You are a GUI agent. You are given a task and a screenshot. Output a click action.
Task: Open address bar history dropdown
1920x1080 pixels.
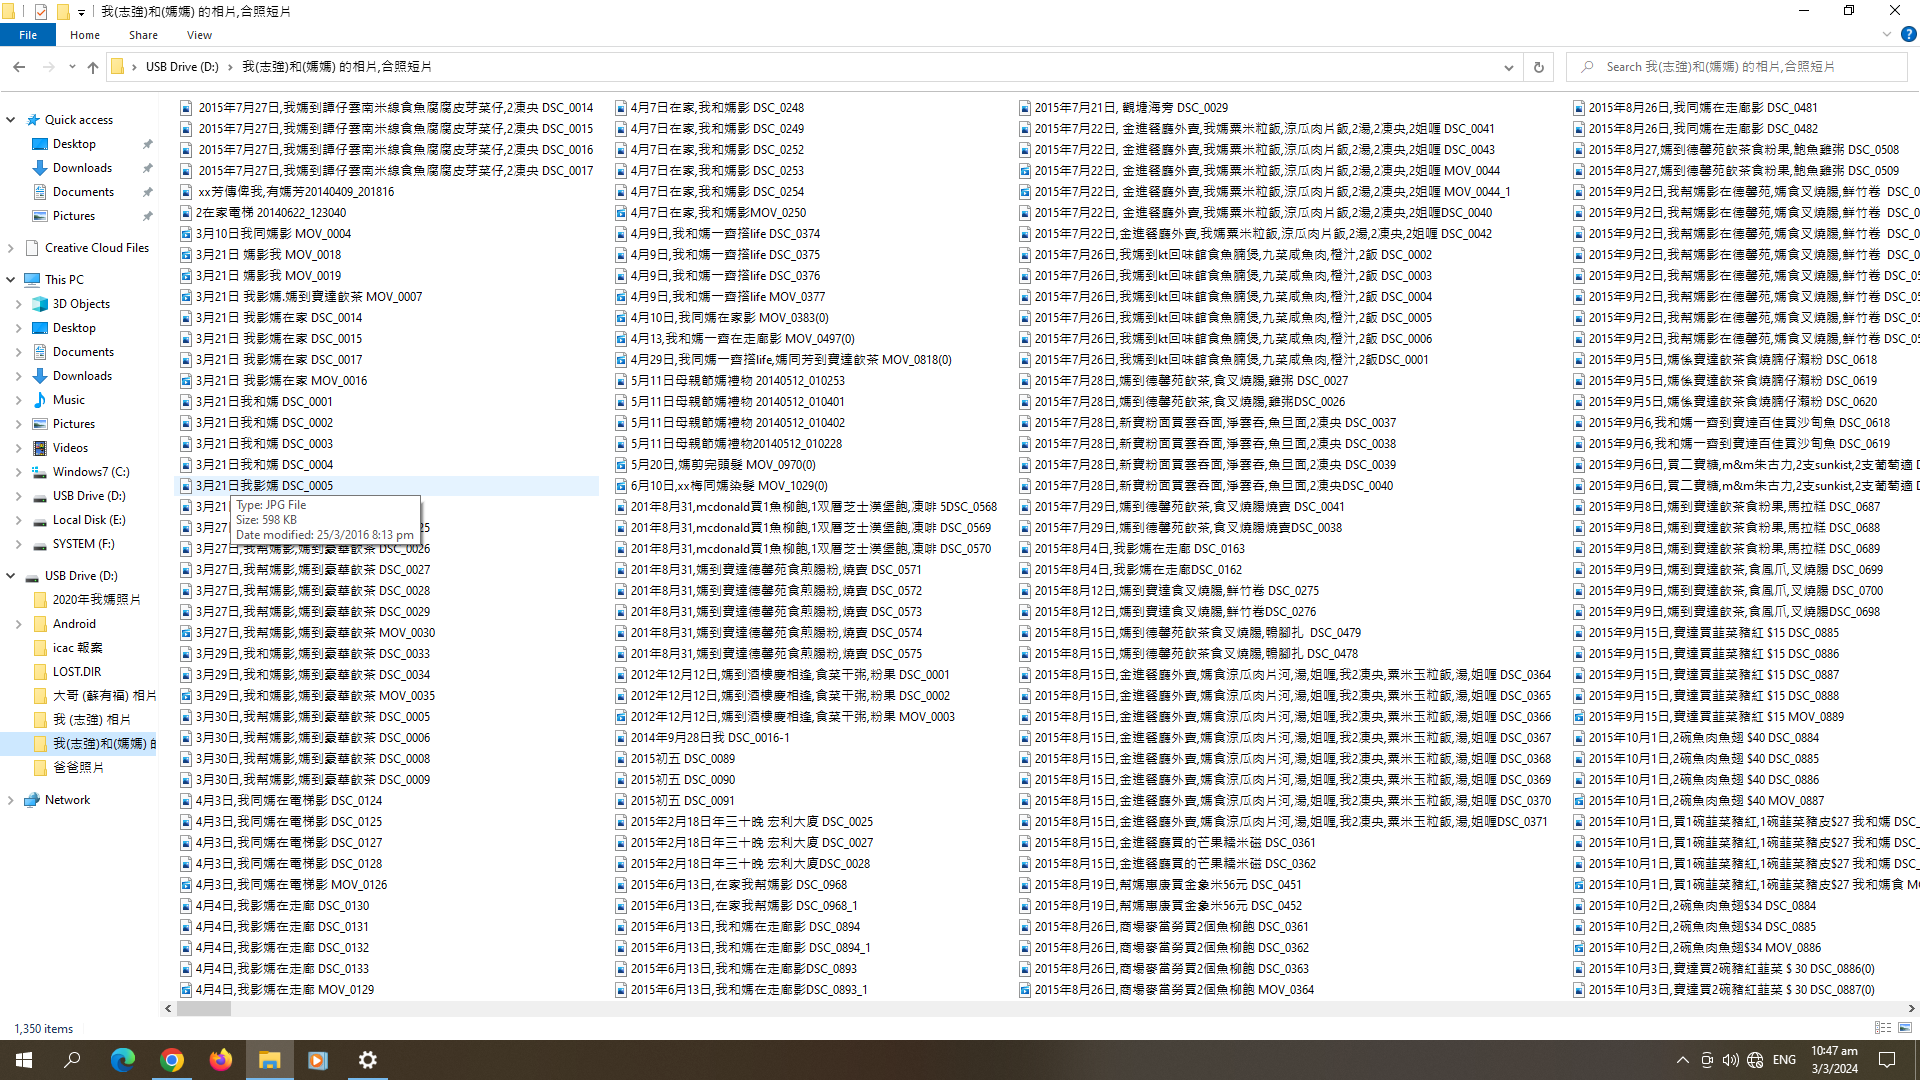tap(1508, 67)
